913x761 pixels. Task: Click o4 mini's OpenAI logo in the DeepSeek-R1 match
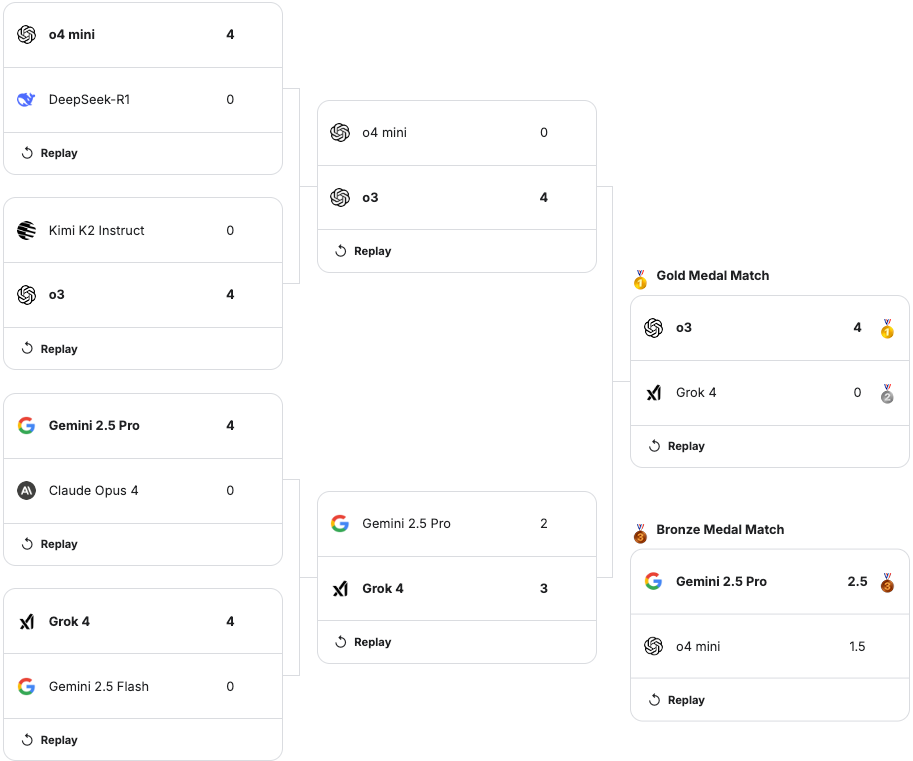(x=26, y=35)
